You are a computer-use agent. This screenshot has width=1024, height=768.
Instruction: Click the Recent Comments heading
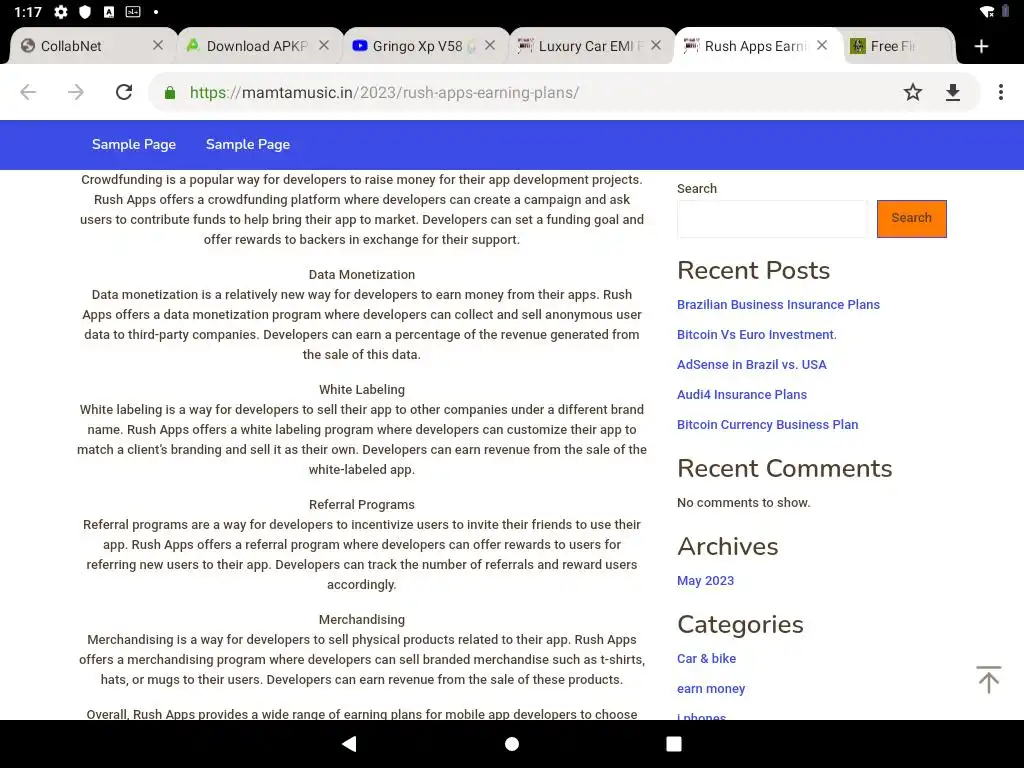pyautogui.click(x=784, y=468)
